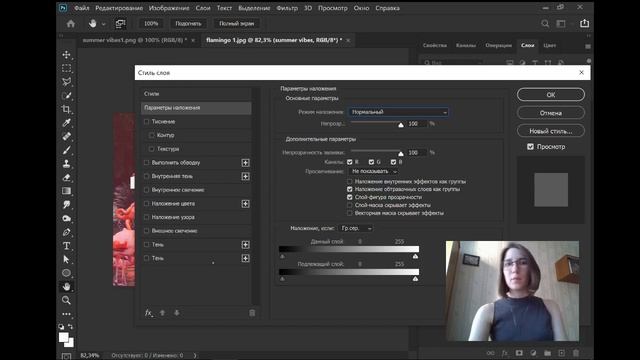640x360 pixels.
Task: Select Параметры наложения in styles list
Action: click(x=196, y=108)
